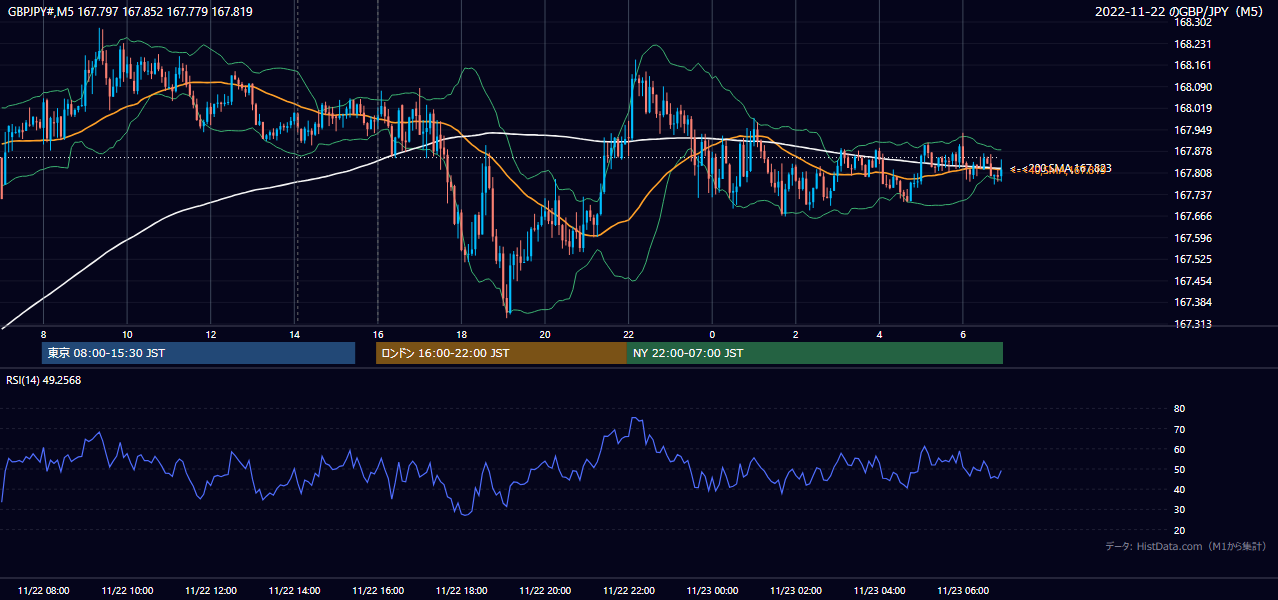Click hour 18 on the price chart time axis
This screenshot has height=600, width=1278.
461,334
